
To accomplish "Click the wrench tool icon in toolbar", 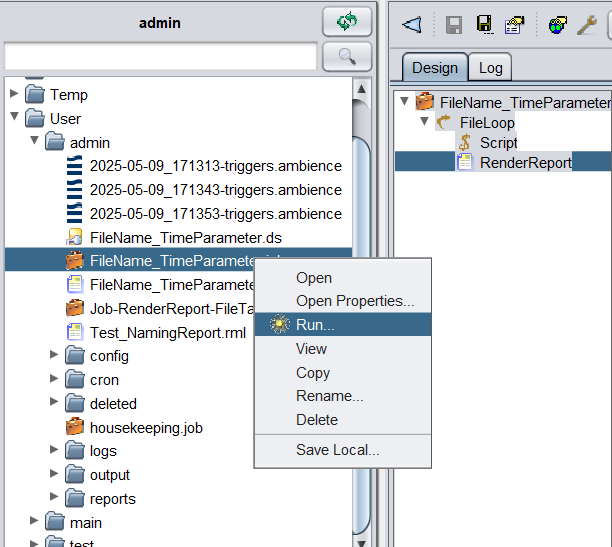I will [586, 25].
